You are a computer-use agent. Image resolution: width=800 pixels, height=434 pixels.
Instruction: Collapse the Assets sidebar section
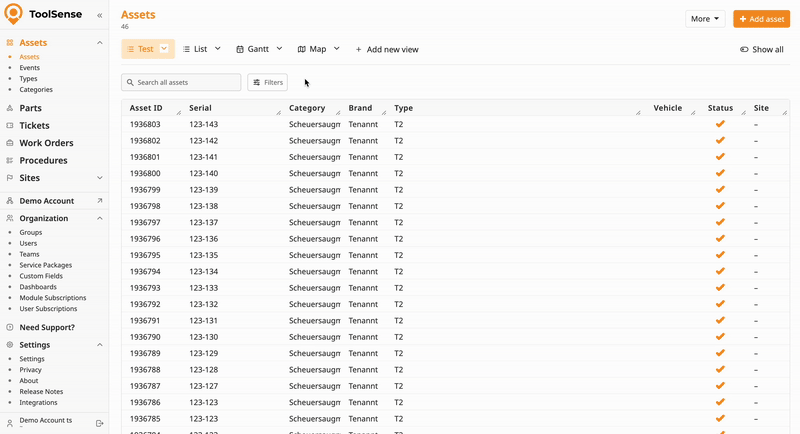tap(99, 43)
